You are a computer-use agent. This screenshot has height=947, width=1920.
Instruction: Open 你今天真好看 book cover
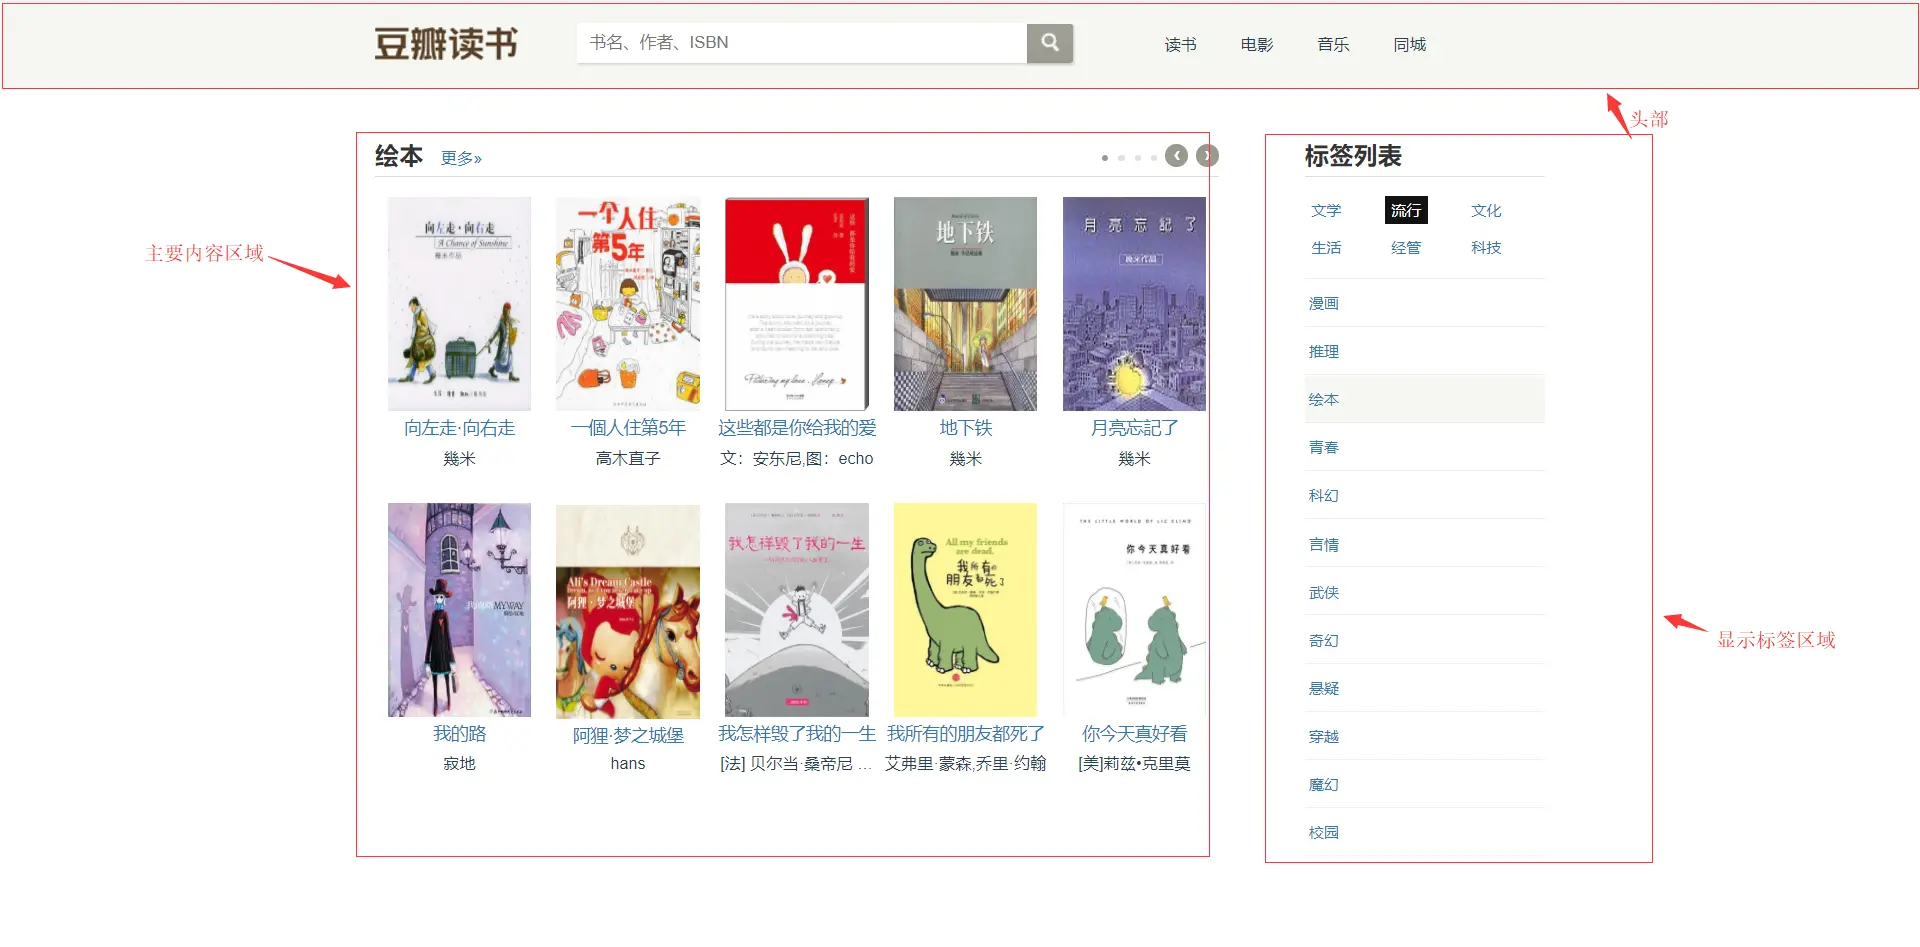tap(1134, 610)
